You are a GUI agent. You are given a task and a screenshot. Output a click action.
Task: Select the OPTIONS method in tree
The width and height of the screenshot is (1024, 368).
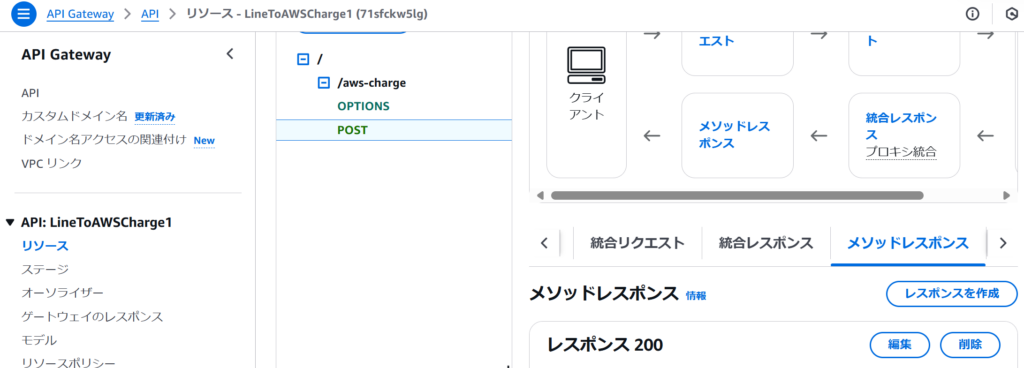click(x=363, y=106)
